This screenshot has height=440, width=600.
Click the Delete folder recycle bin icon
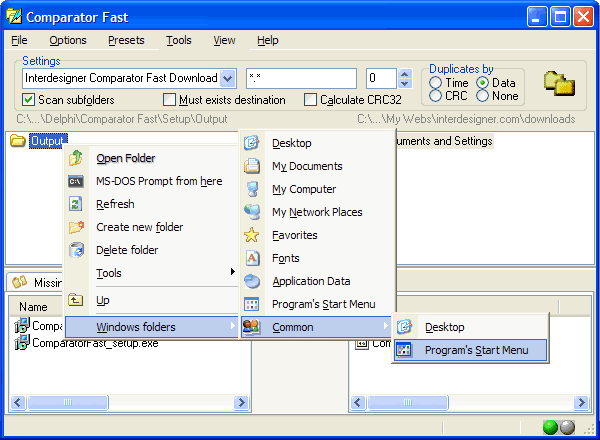(76, 250)
